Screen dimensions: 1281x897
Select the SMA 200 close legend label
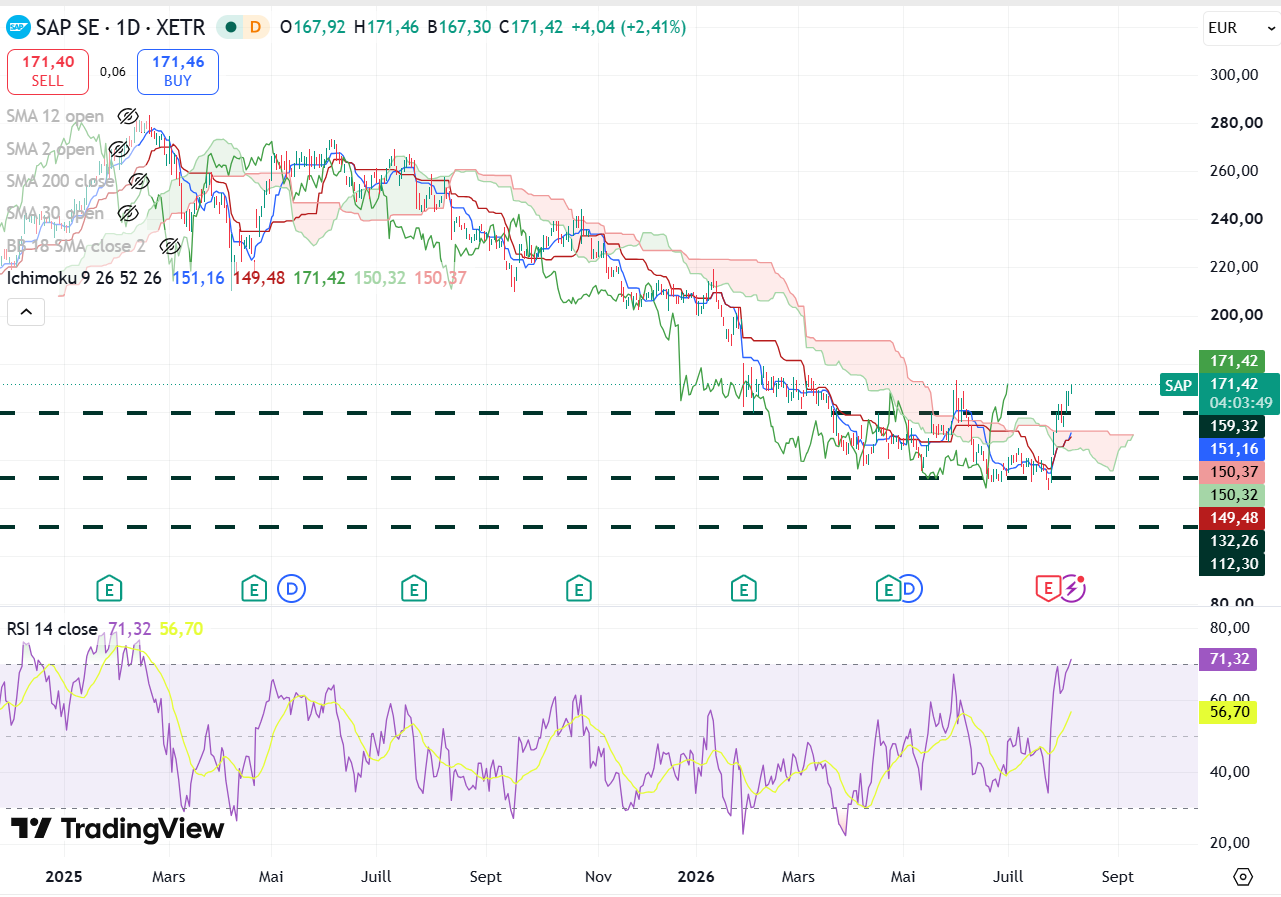coord(60,181)
